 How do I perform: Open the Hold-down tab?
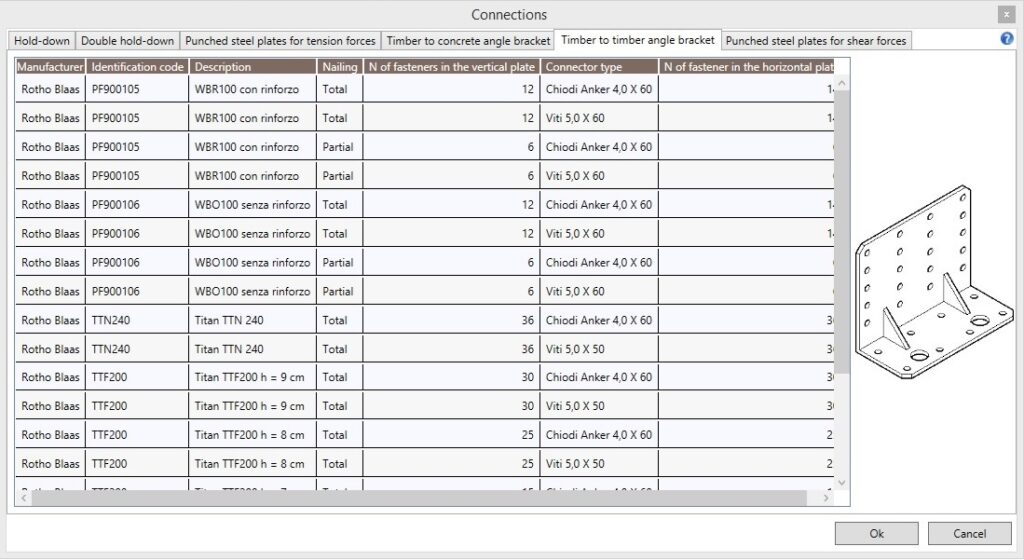pyautogui.click(x=42, y=41)
